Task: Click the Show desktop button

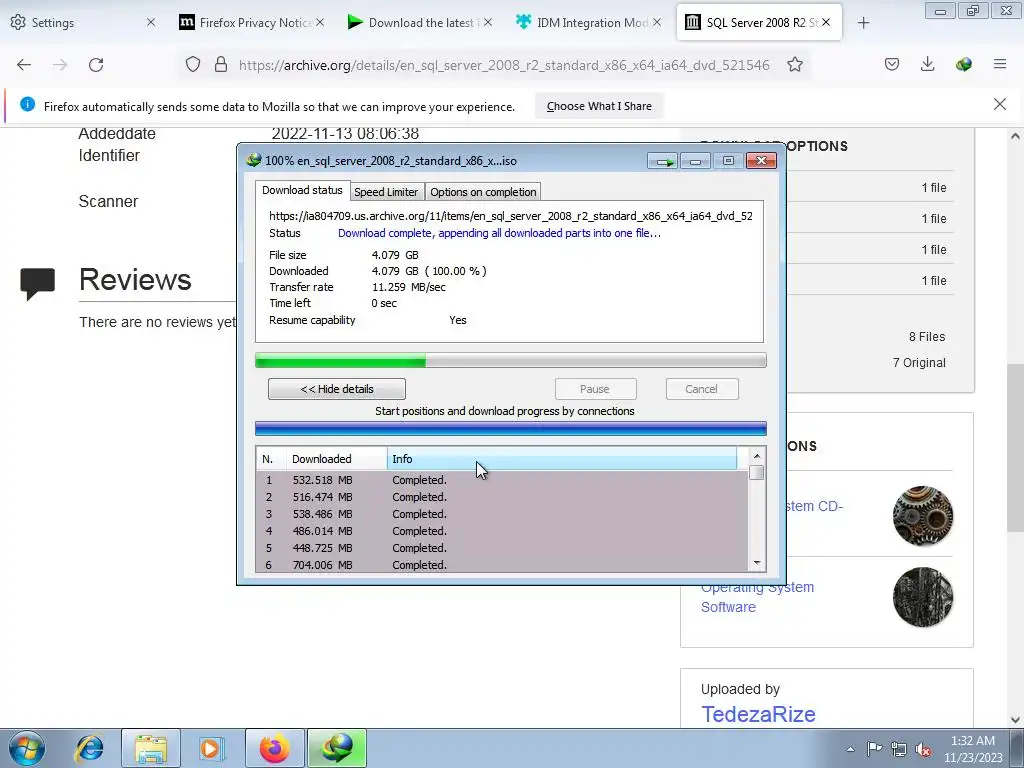Action: (x=1017, y=749)
